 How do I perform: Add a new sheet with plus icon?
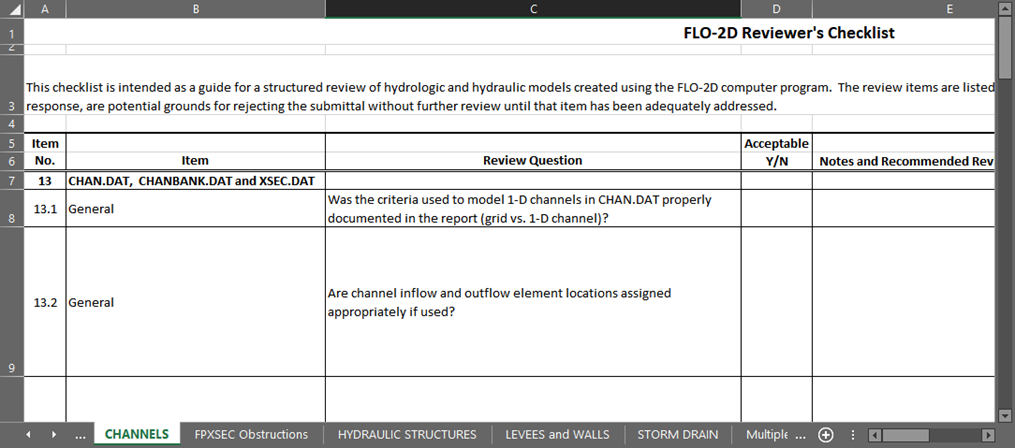[x=826, y=434]
